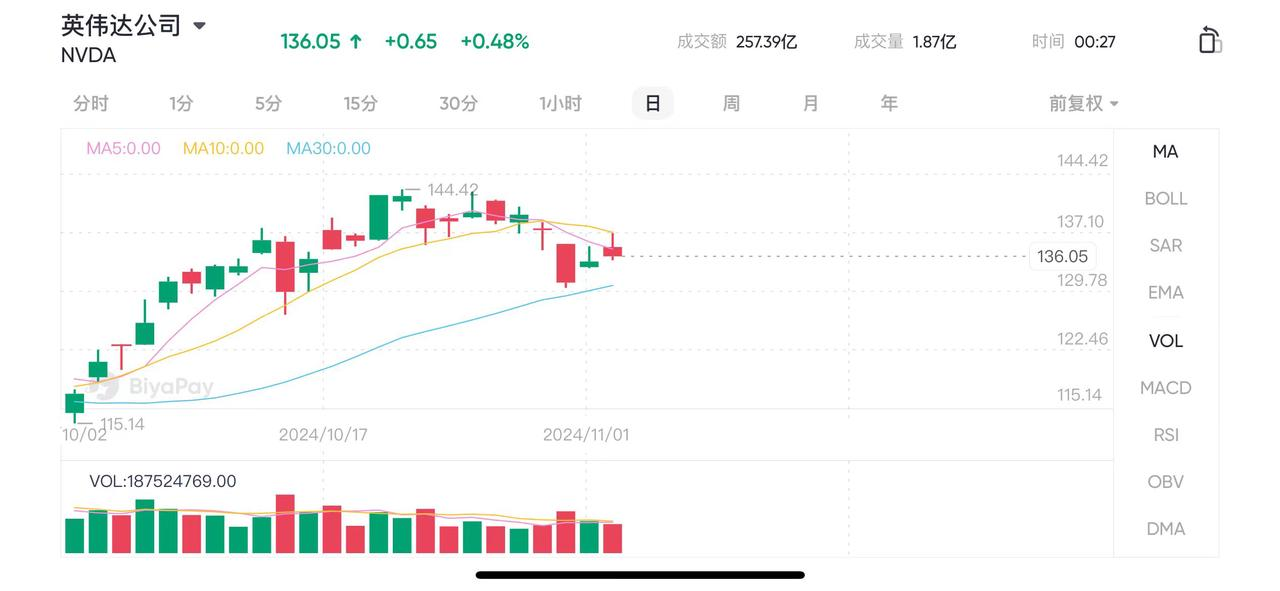This screenshot has height=591, width=1280.
Task: Click the 144.42 high price candle
Action: click(x=402, y=198)
